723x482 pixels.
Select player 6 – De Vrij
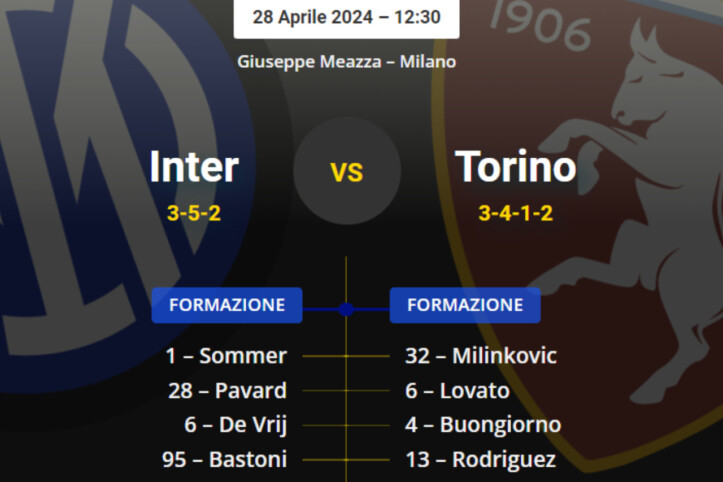tap(236, 425)
